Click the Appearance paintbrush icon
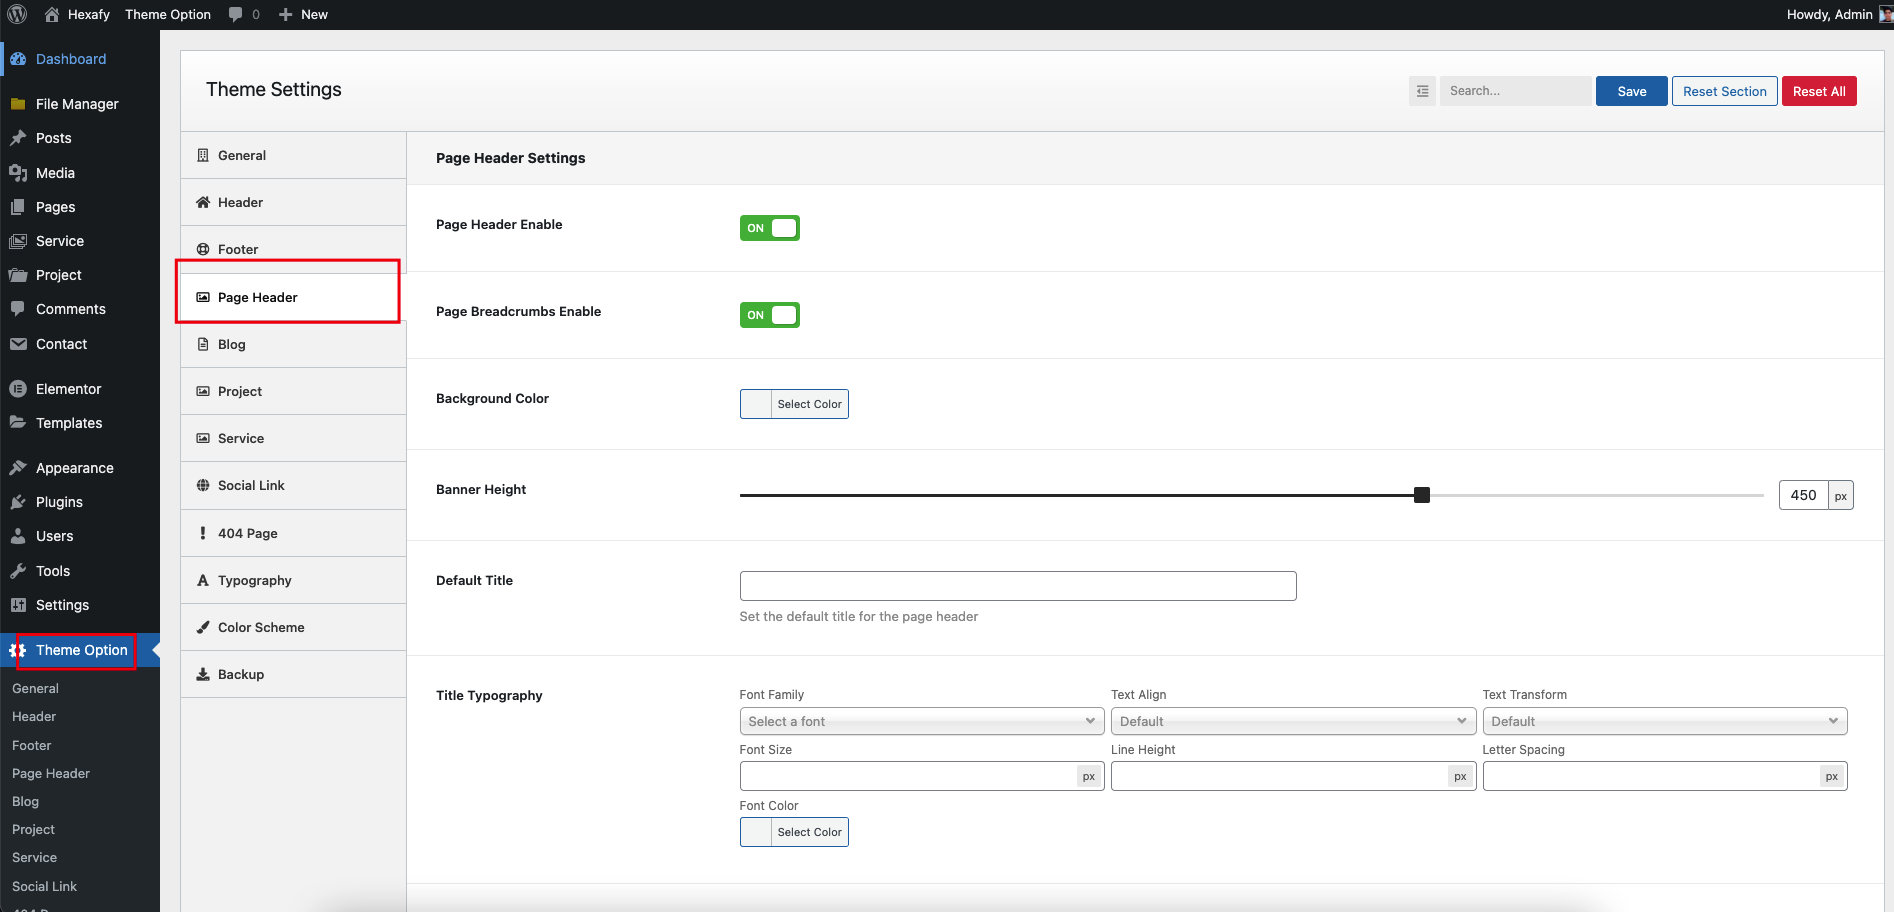Viewport: 1894px width, 912px height. coord(18,468)
